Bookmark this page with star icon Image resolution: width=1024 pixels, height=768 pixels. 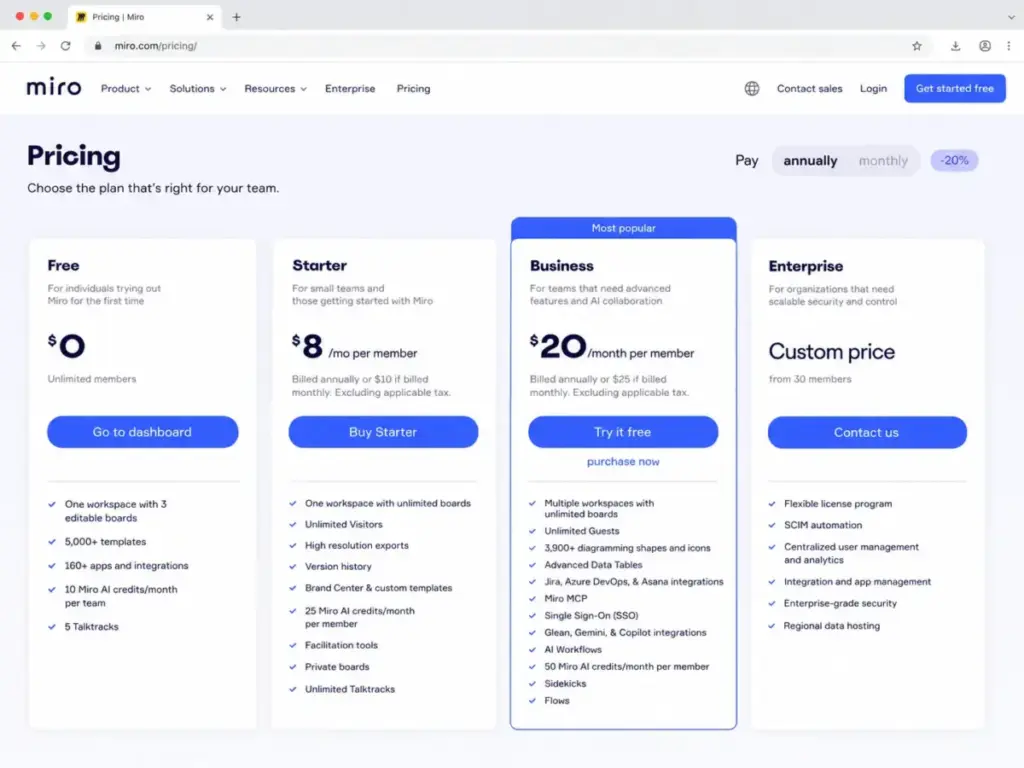pos(917,46)
